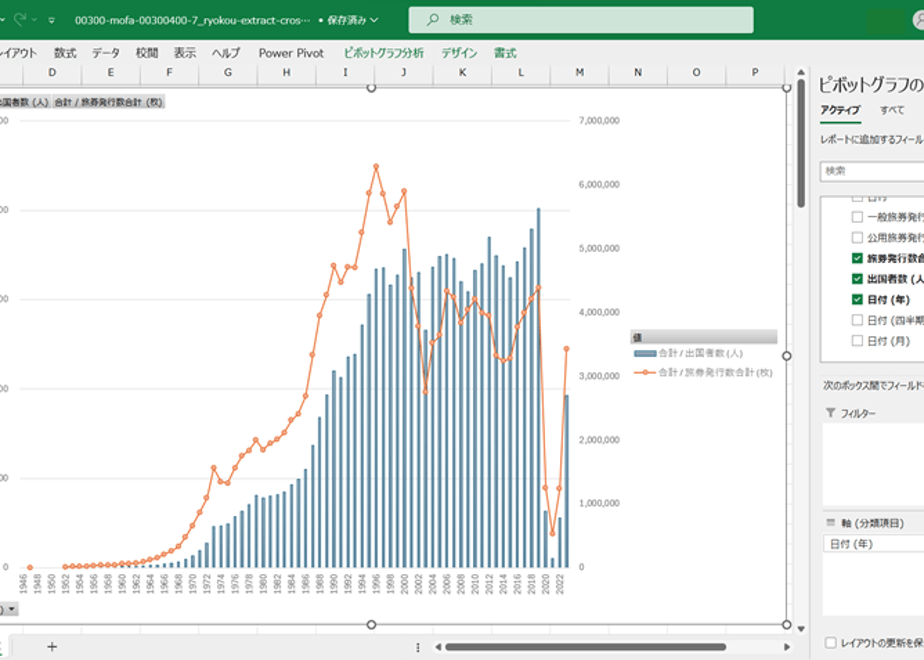924x660 pixels.
Task: Click the horizontal scrollbar left arrow
Action: pyautogui.click(x=438, y=647)
